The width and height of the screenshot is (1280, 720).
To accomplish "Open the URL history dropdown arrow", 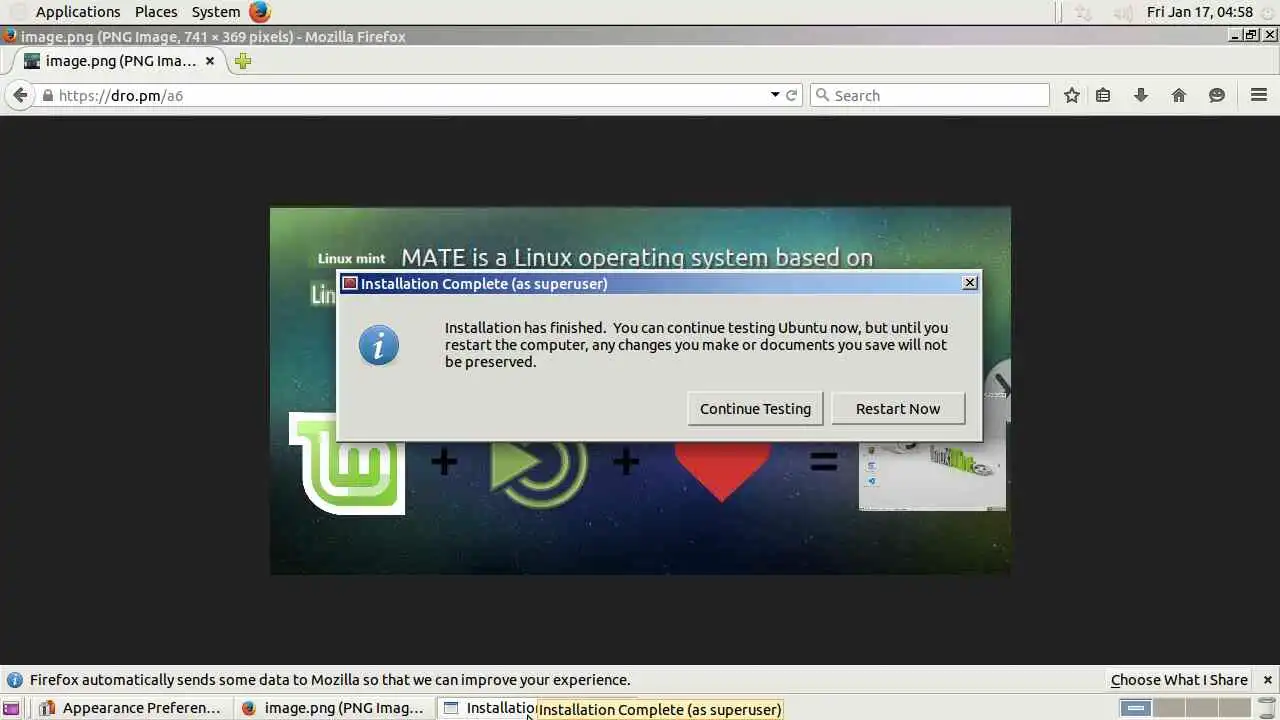I will click(775, 95).
